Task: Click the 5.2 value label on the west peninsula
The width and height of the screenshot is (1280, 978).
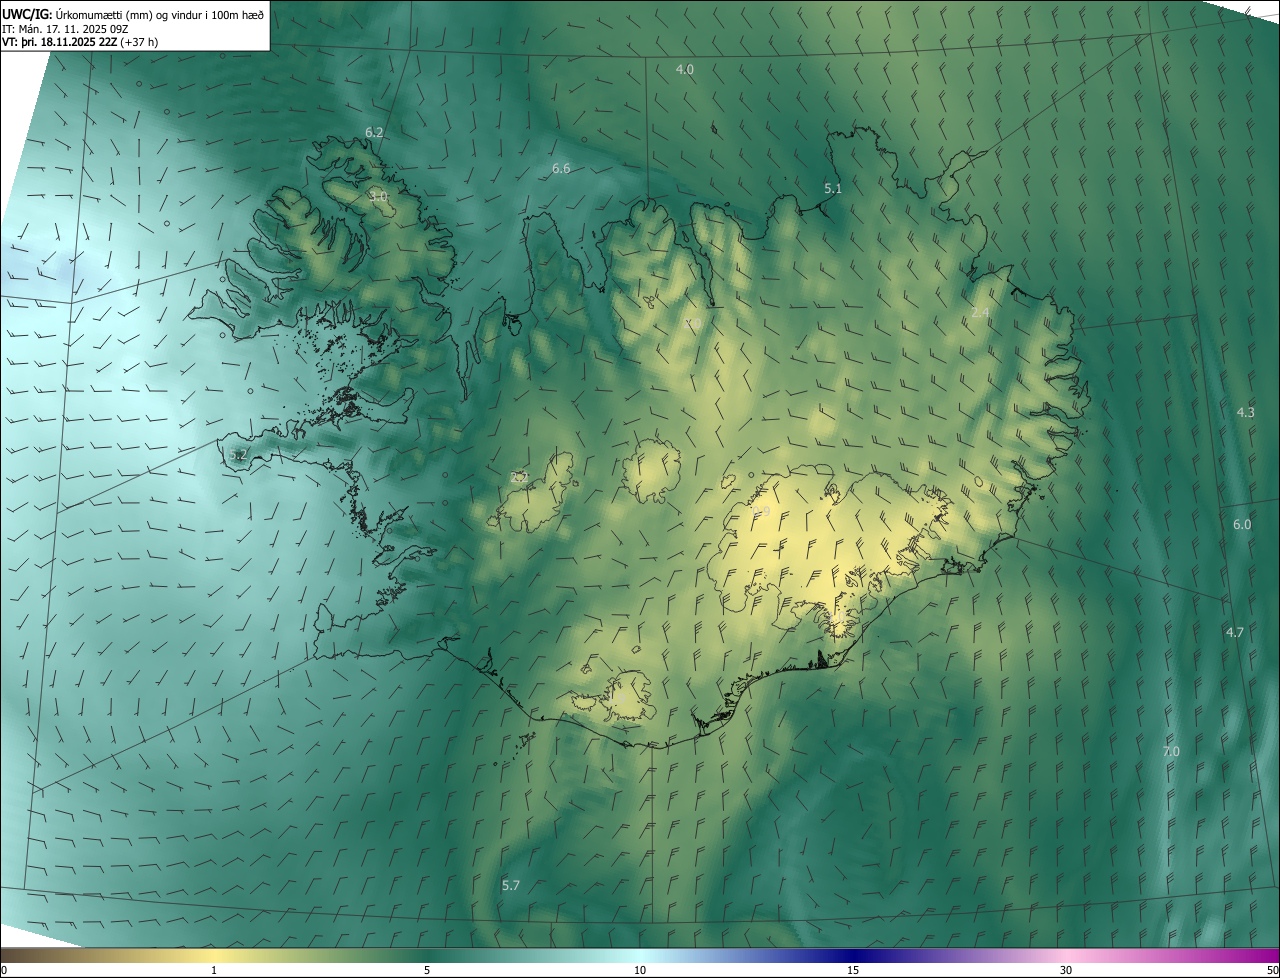Action: click(x=238, y=455)
